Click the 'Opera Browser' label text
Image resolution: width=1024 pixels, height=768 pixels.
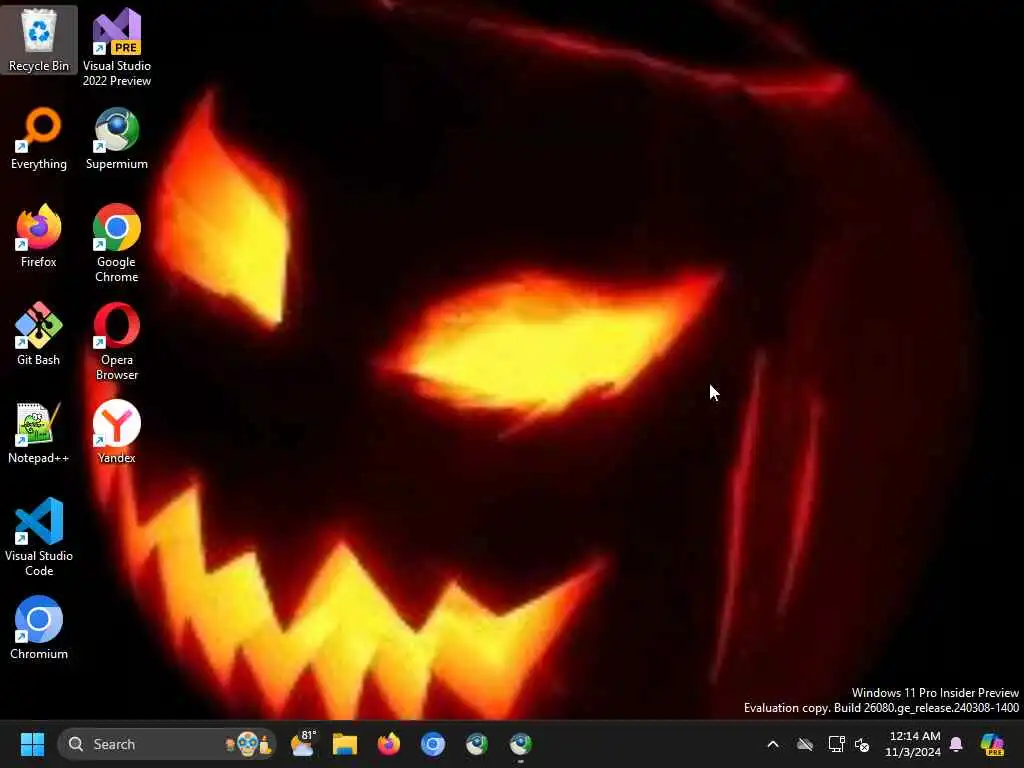116,367
